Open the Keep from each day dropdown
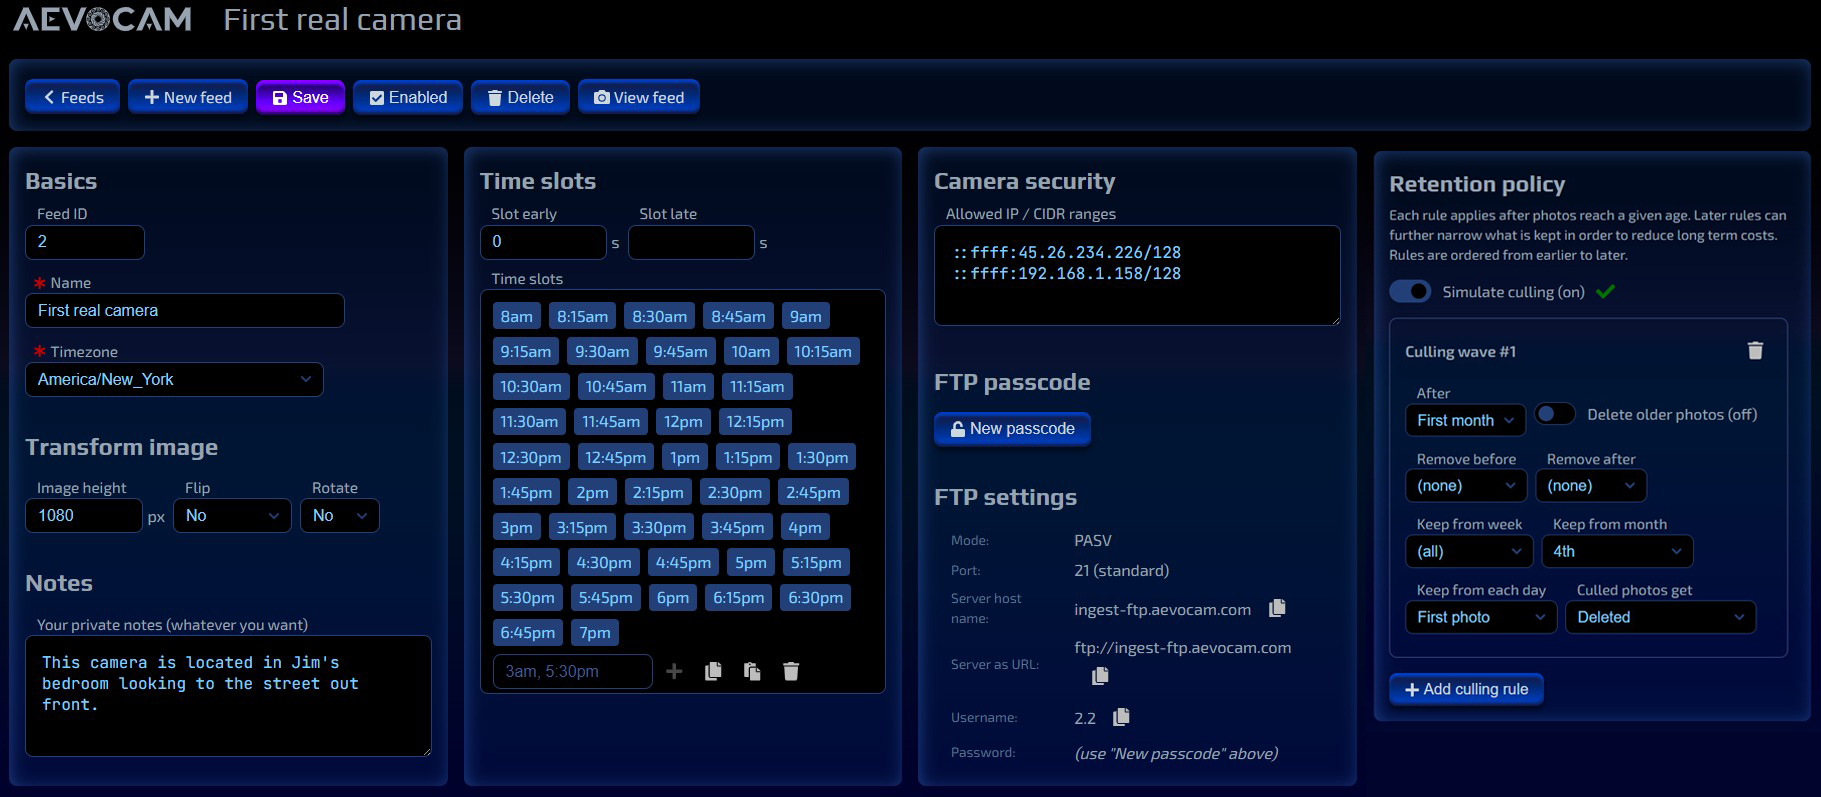The height and width of the screenshot is (797, 1821). click(1480, 617)
